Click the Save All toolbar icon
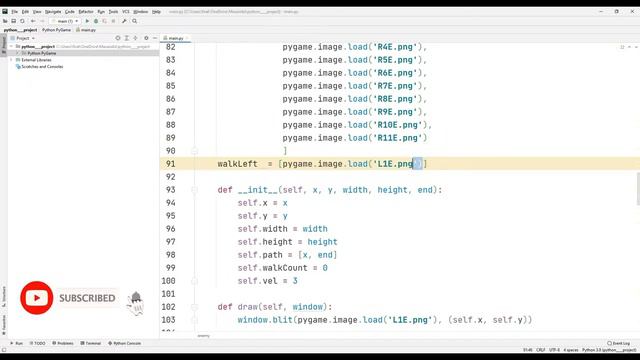The image size is (640, 360). click(x=13, y=21)
